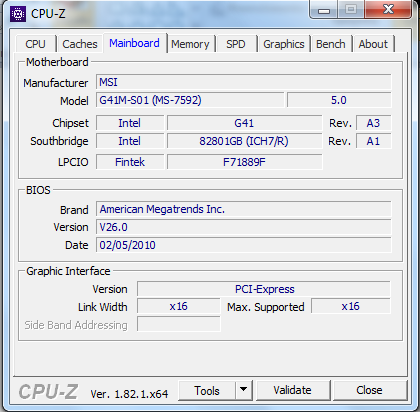
Task: Click the CPU-Z app icon in title bar
Action: (18, 14)
